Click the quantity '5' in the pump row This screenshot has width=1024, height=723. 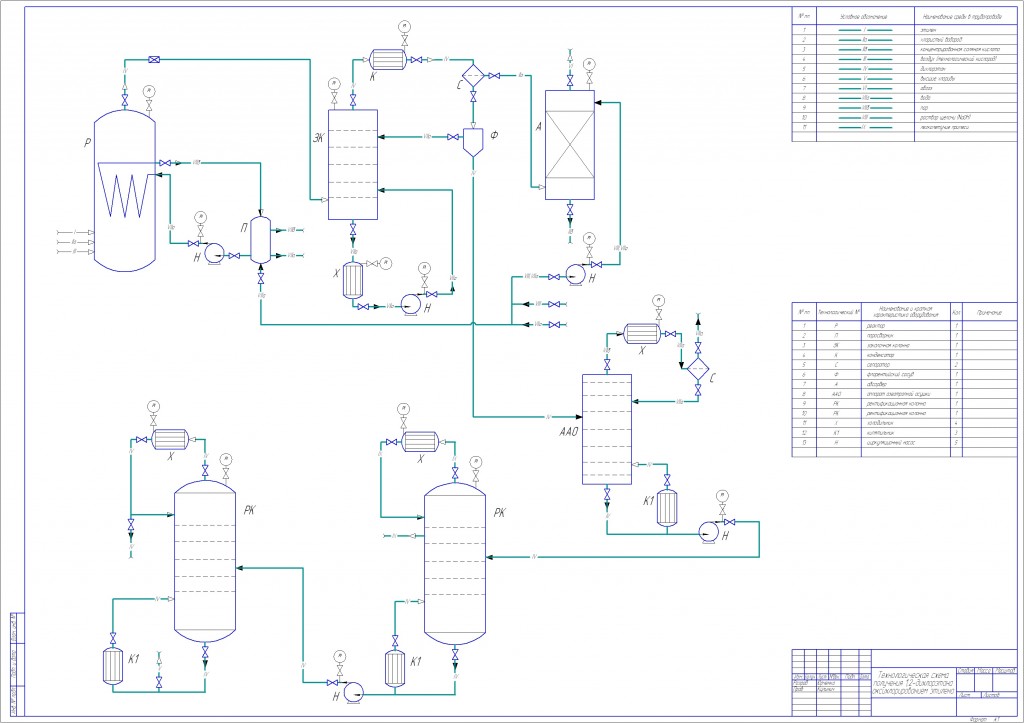956,443
